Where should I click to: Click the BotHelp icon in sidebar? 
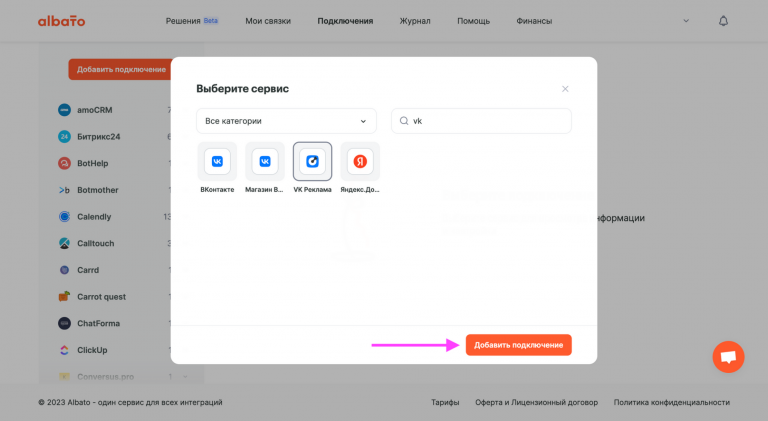(x=64, y=163)
